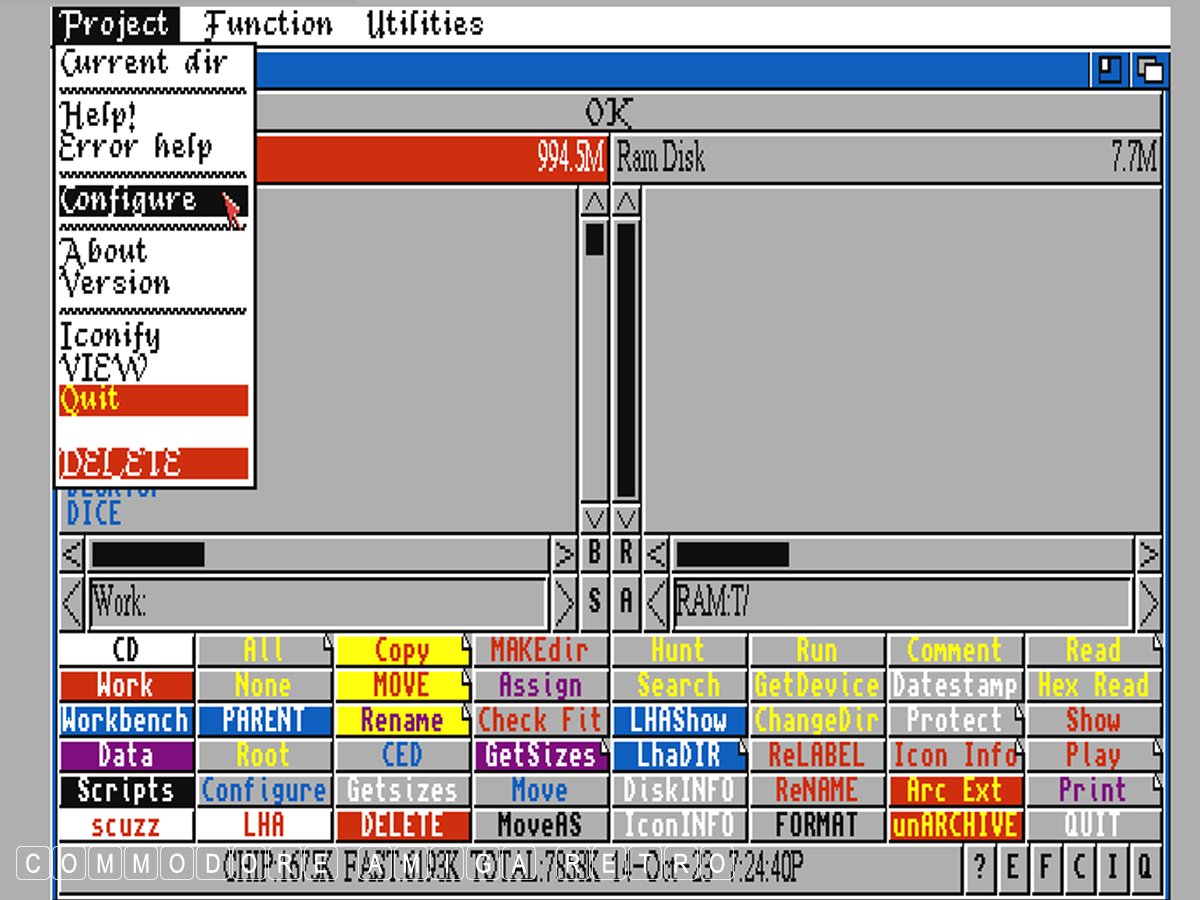Screen dimensions: 1200x900
Task: Click right arrow beside the Work: path field
Action: pos(565,602)
